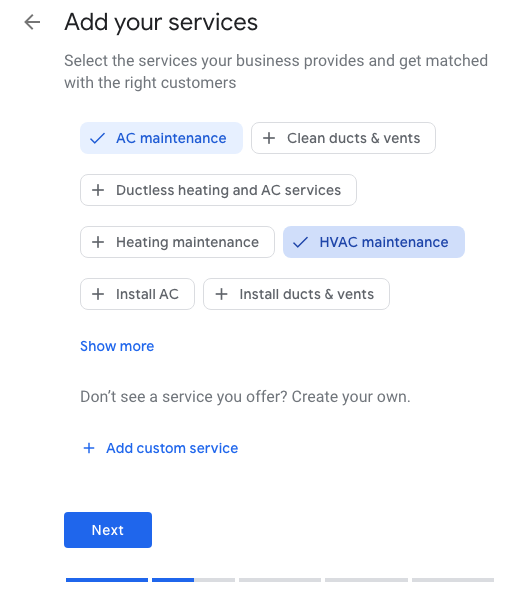
Task: Click the plus icon on Ductless heating chip
Action: 98,190
